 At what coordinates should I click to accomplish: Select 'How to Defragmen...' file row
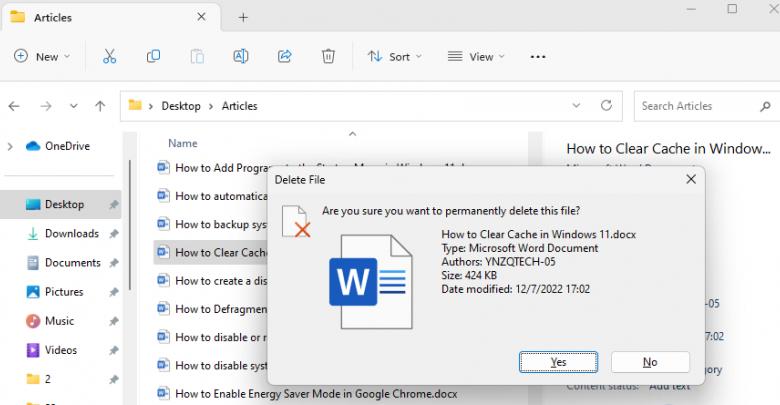pos(211,309)
